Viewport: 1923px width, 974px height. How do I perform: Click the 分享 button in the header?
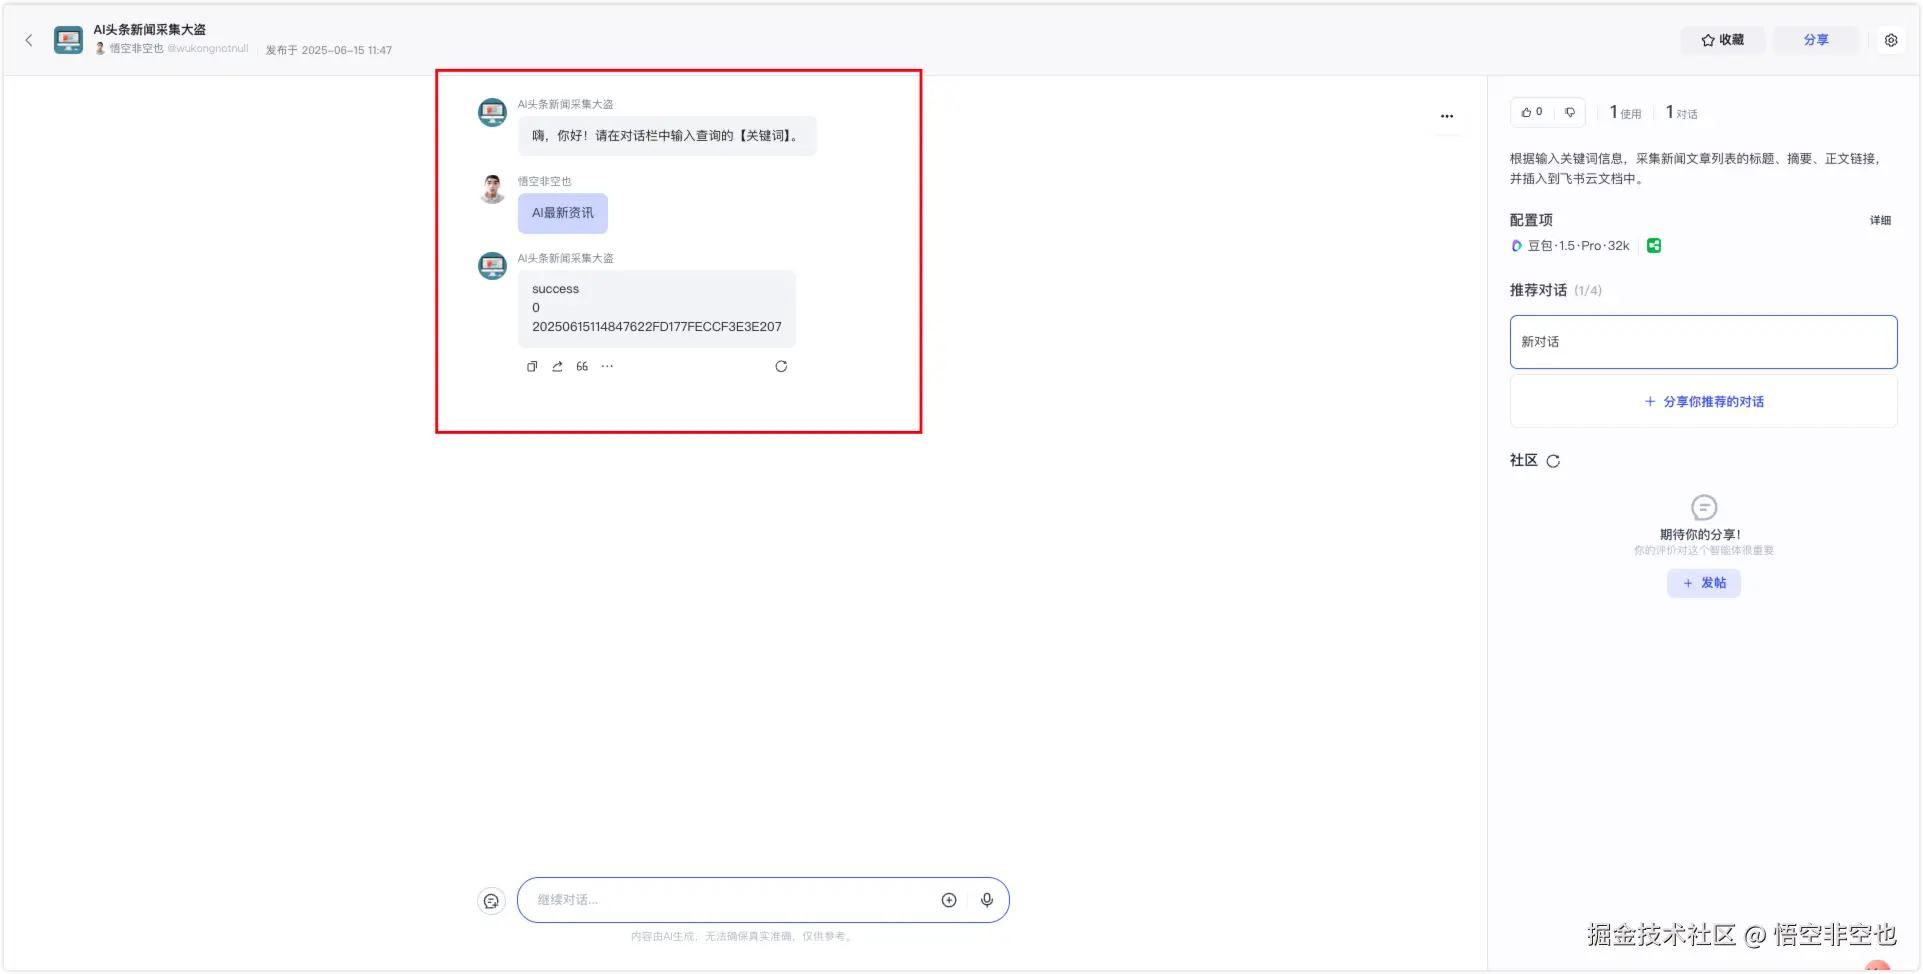click(x=1816, y=40)
